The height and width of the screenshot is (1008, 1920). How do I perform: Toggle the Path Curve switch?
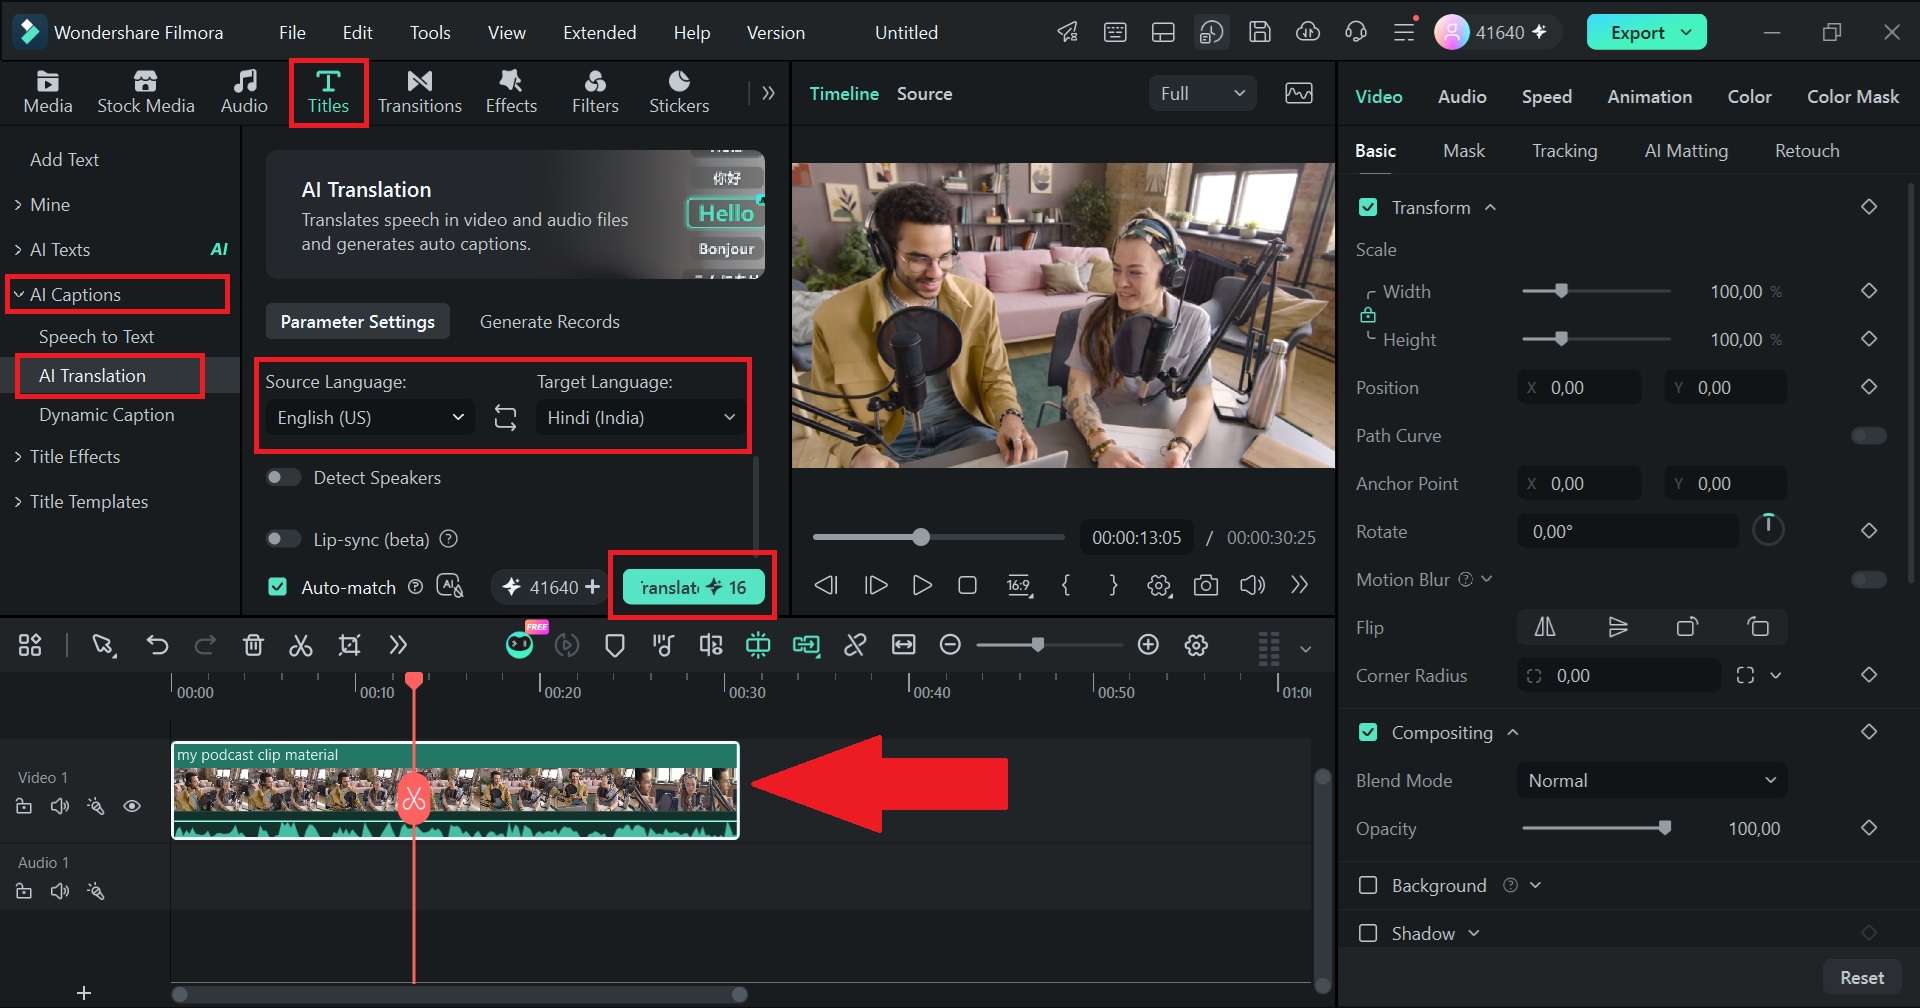point(1868,436)
